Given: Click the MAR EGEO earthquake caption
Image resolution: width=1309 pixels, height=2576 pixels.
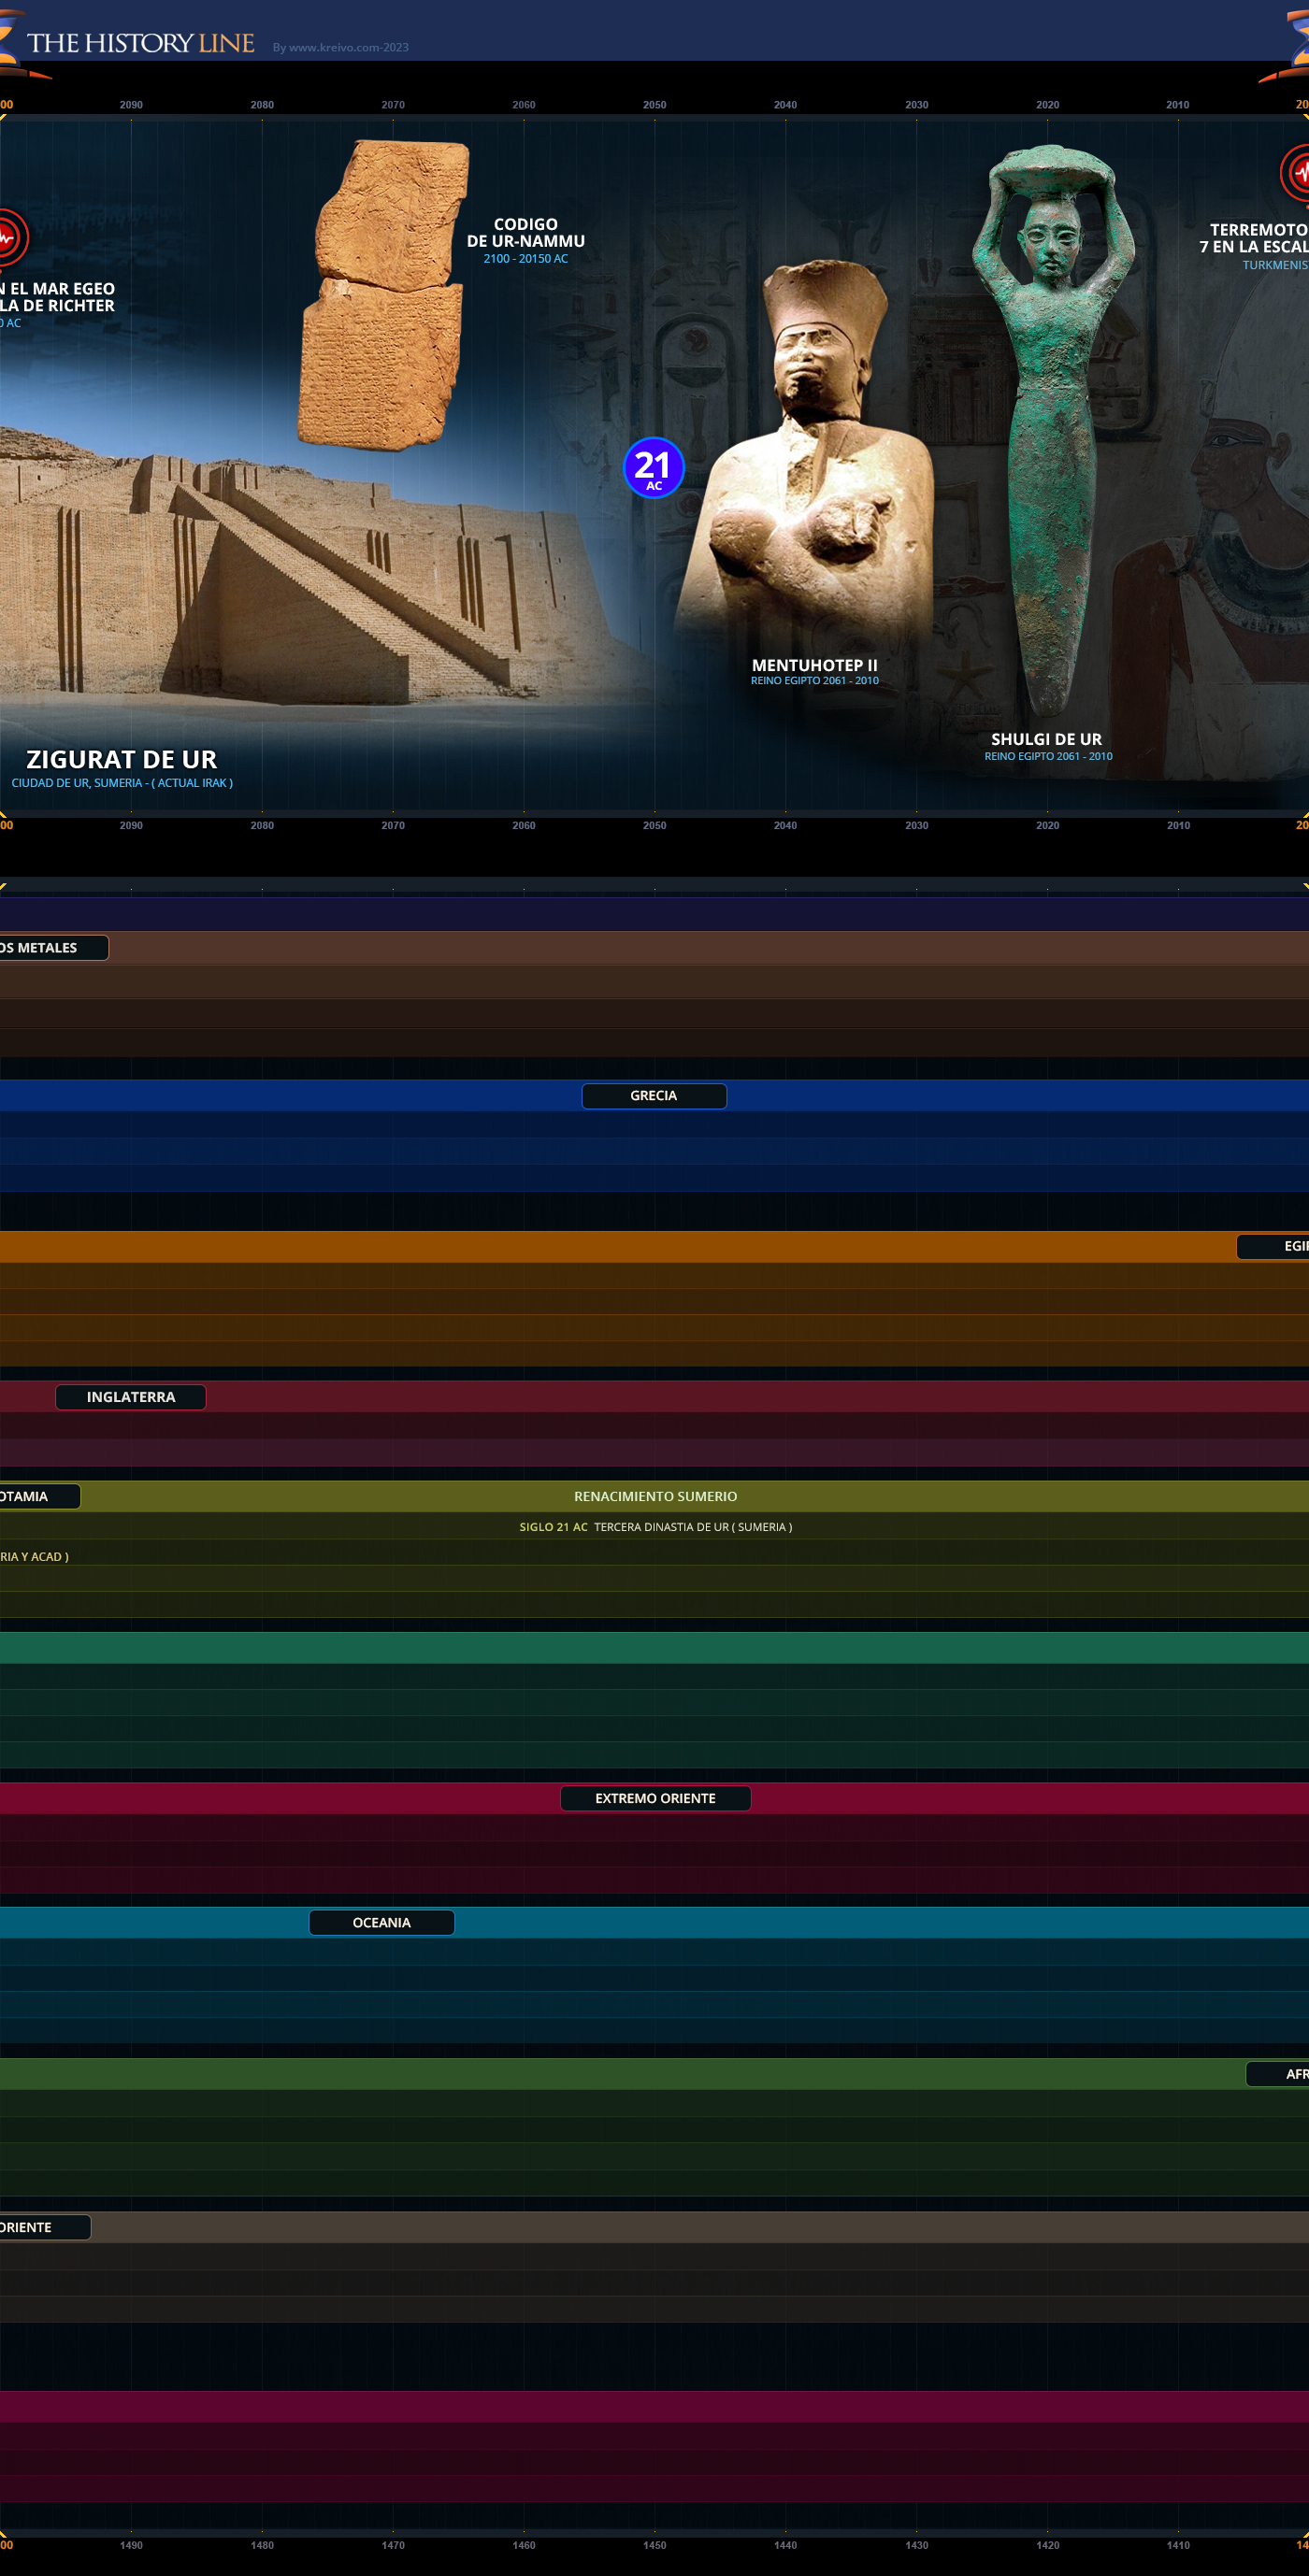Looking at the screenshot, I should (57, 297).
